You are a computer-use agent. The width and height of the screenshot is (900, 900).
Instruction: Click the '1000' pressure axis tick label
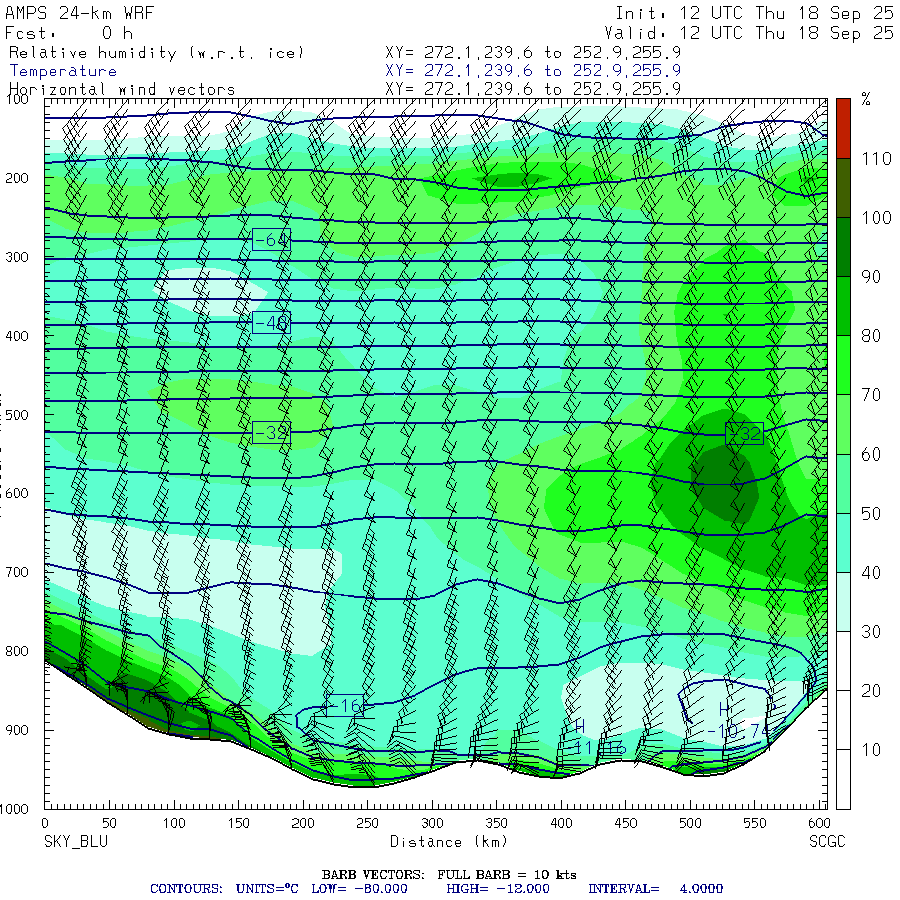tap(14, 809)
